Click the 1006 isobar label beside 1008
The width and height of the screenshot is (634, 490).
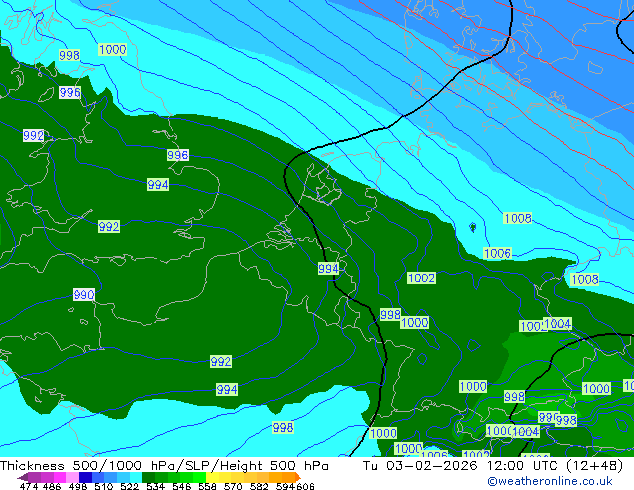point(497,253)
